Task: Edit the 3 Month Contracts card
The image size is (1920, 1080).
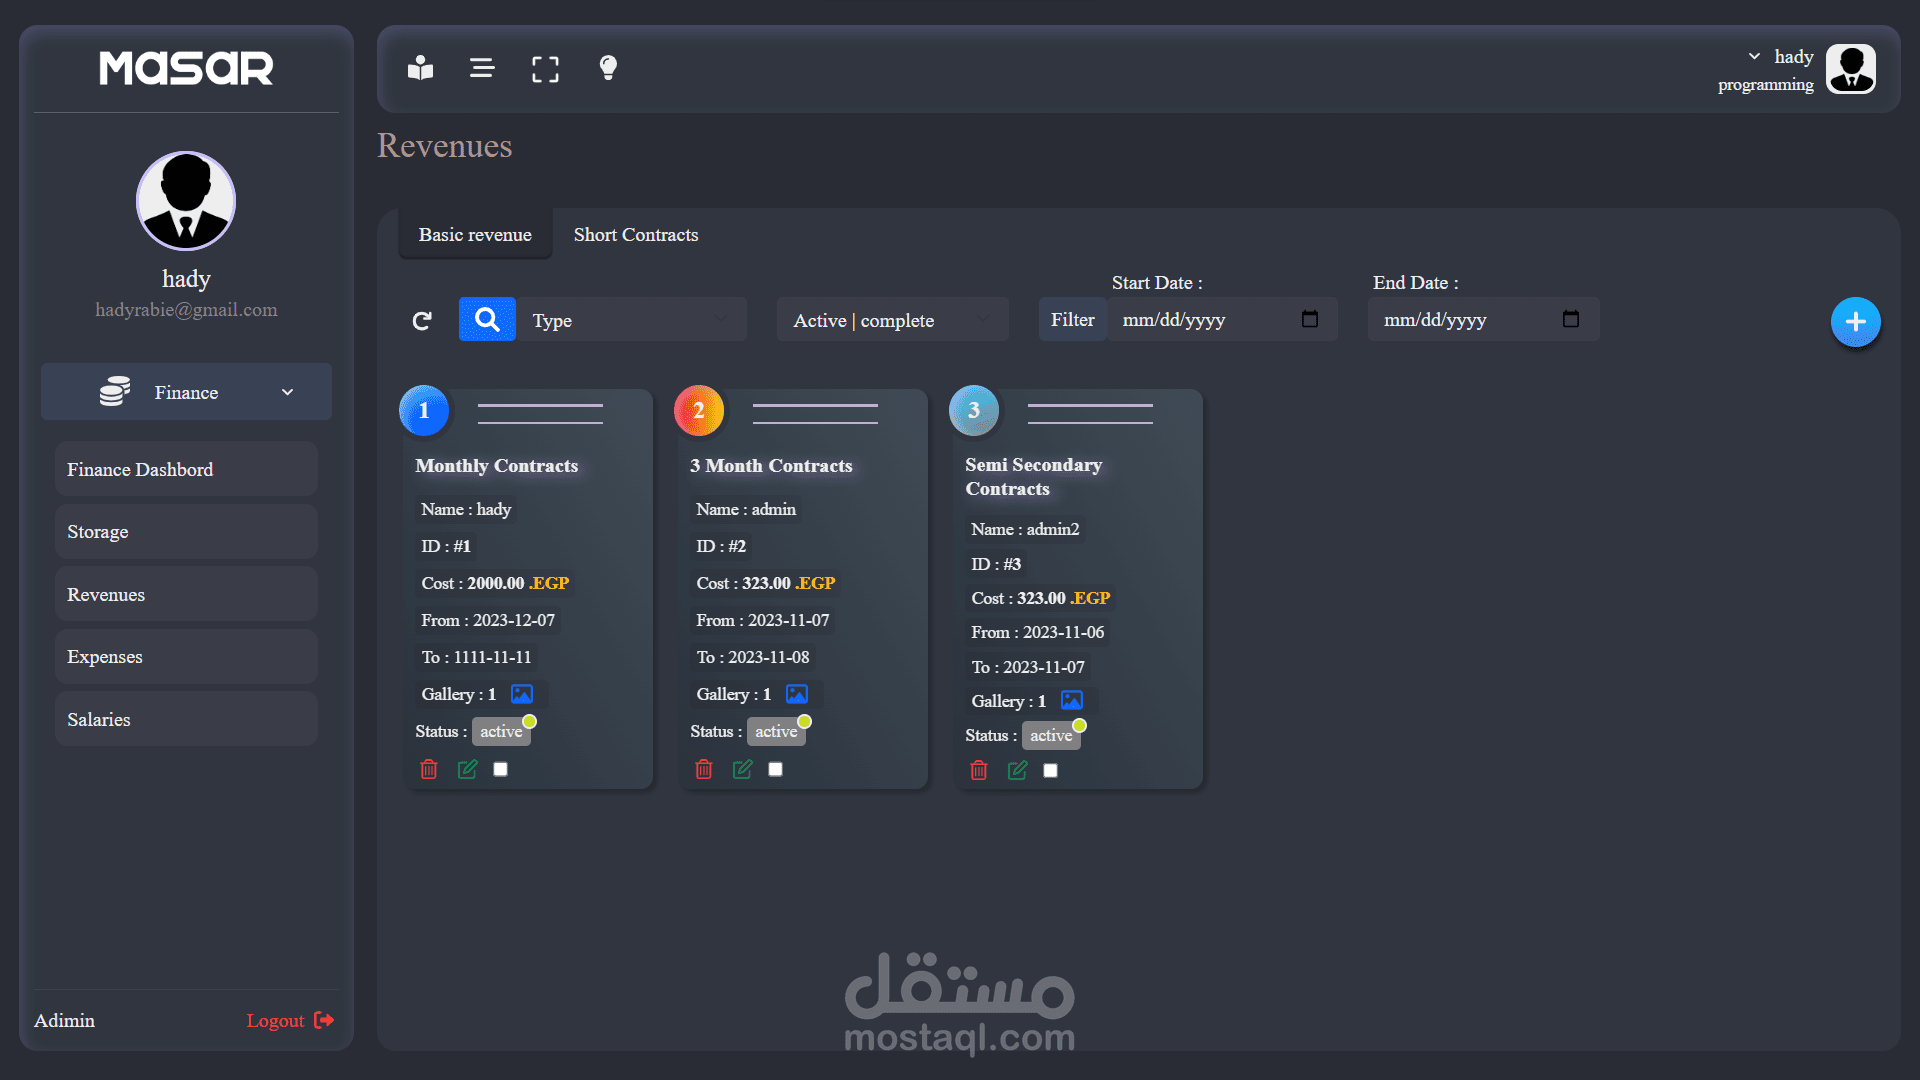Action: (x=742, y=769)
